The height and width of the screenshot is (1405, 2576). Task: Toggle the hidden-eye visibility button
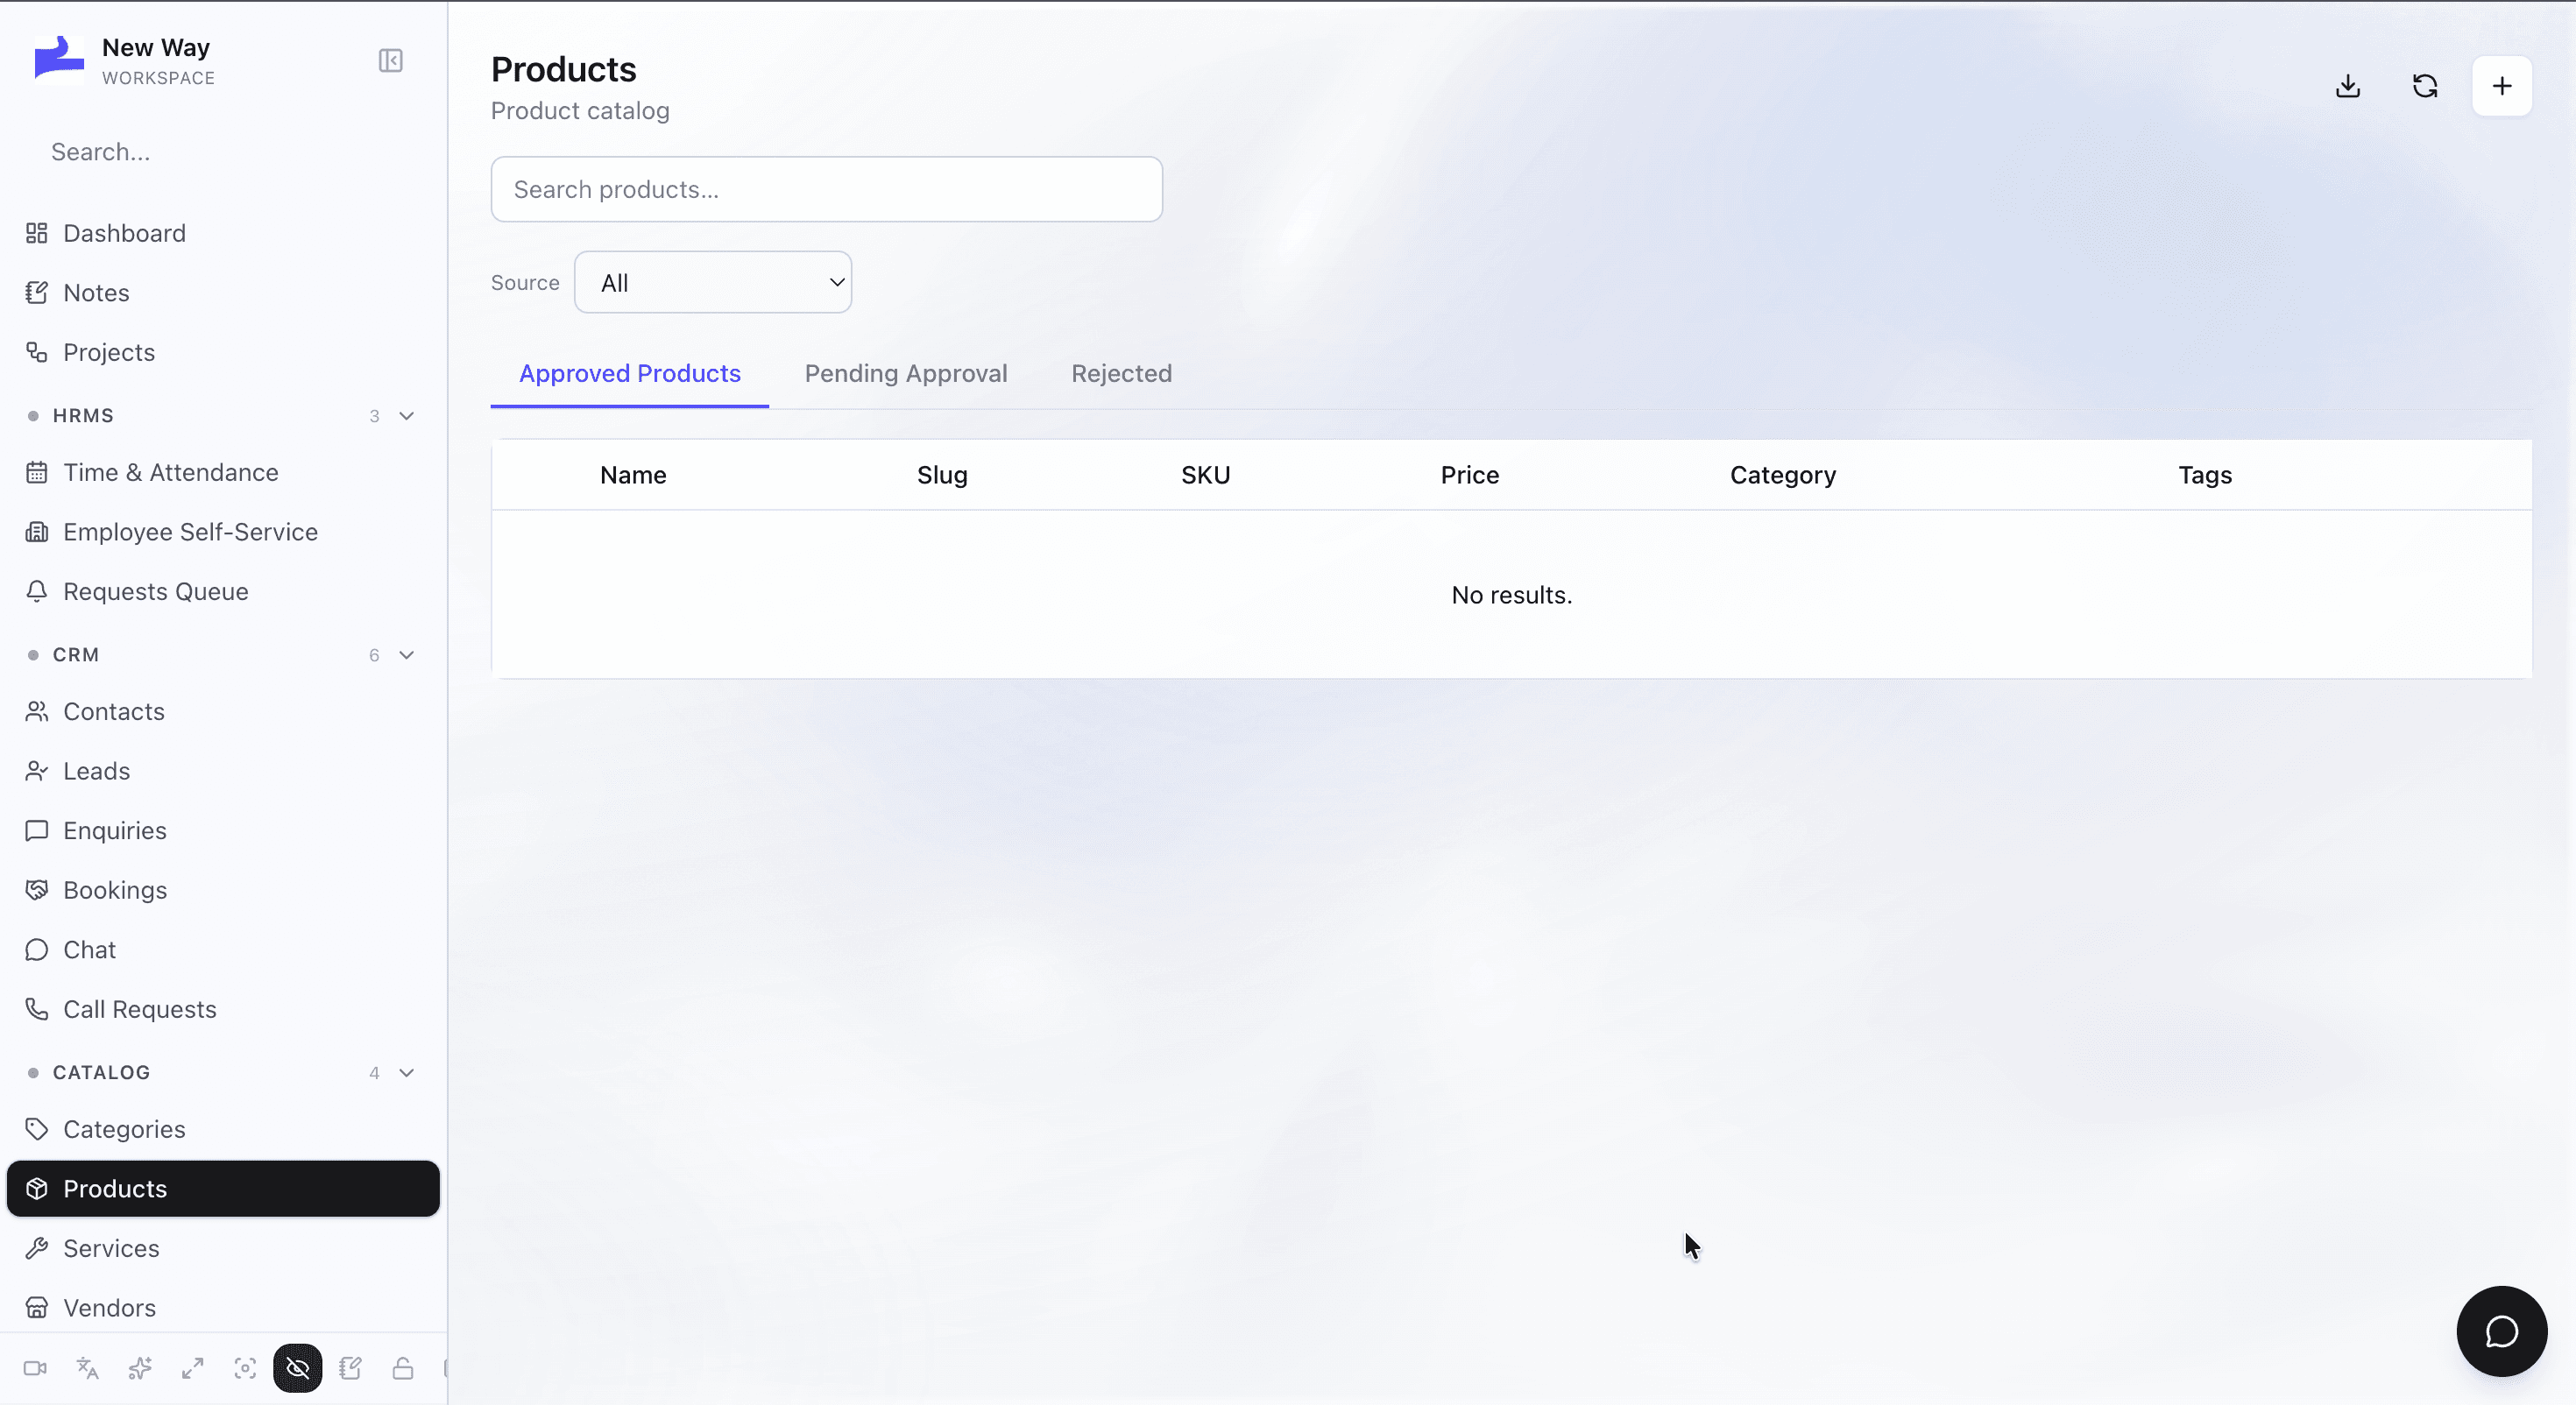(x=298, y=1368)
